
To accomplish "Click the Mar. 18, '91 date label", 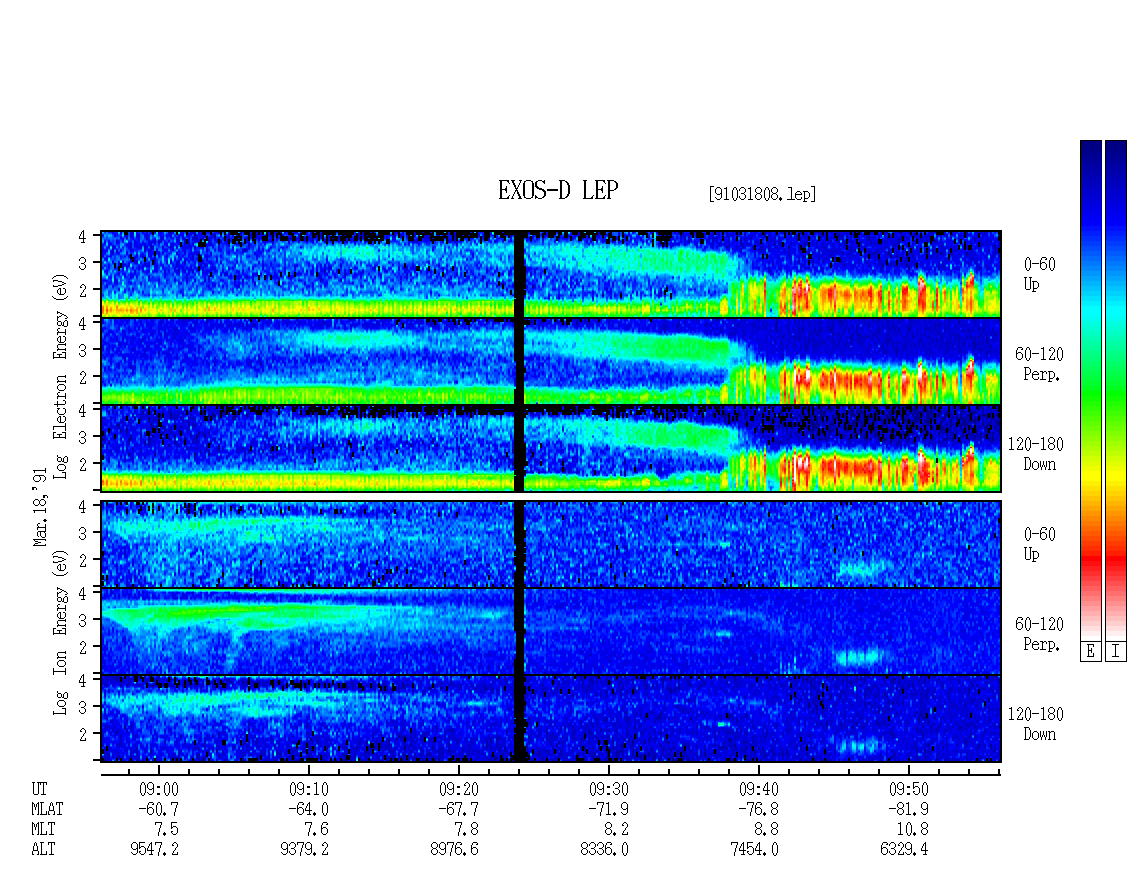I will pos(40,507).
